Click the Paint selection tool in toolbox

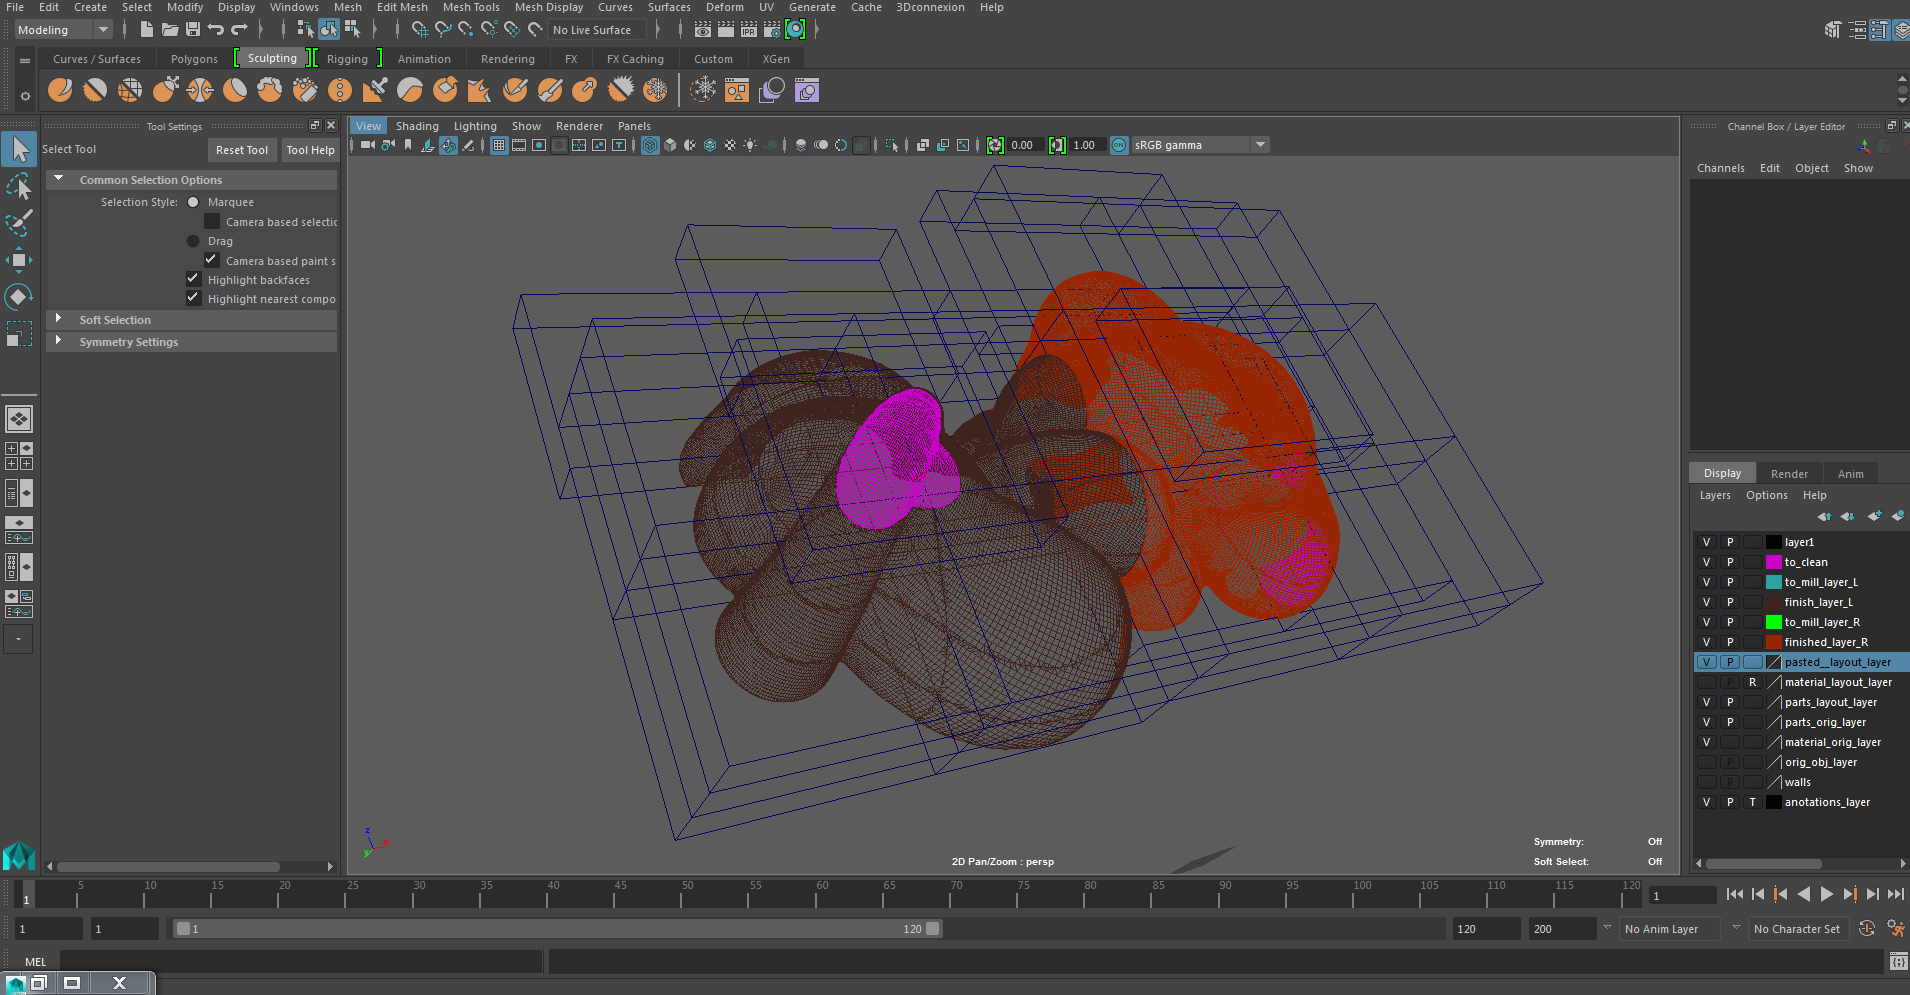(19, 222)
